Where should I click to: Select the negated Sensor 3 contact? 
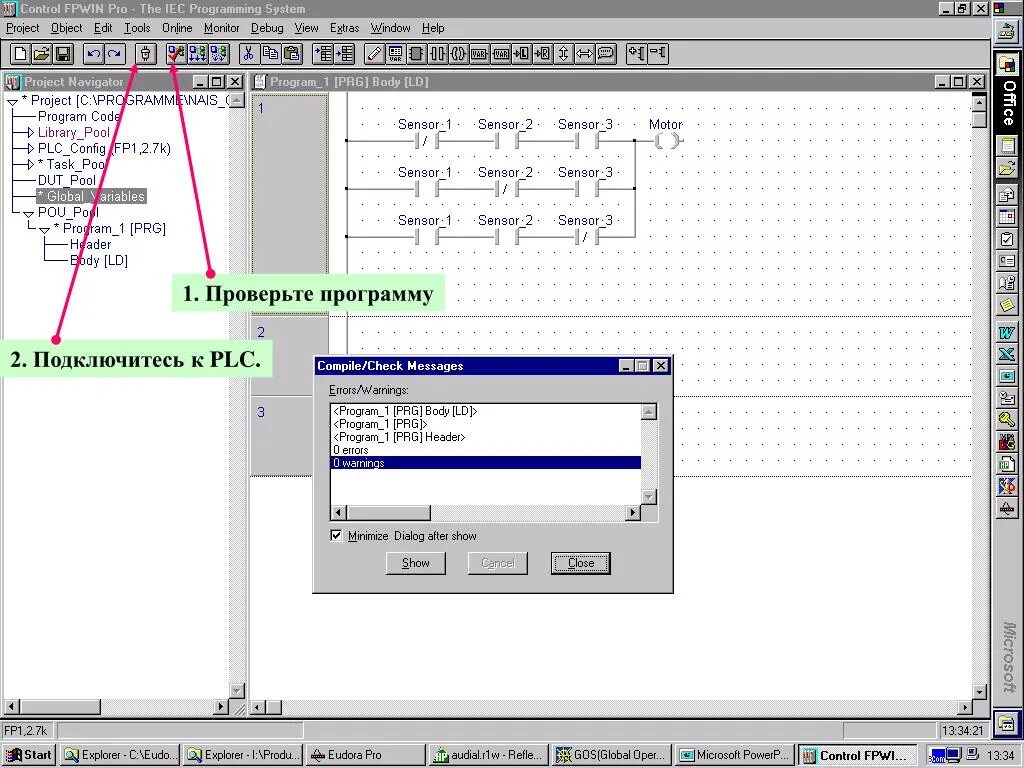[586, 237]
